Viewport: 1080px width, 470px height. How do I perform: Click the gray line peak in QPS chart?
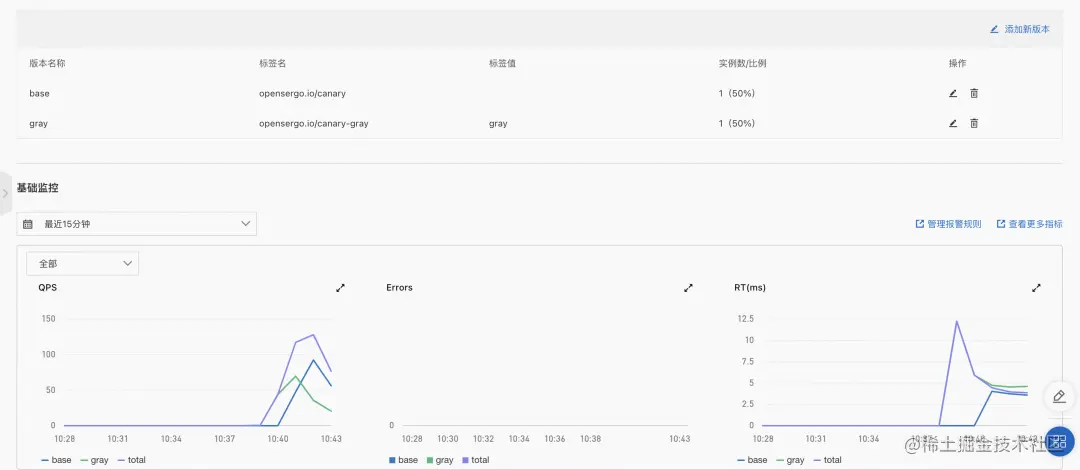click(x=295, y=376)
